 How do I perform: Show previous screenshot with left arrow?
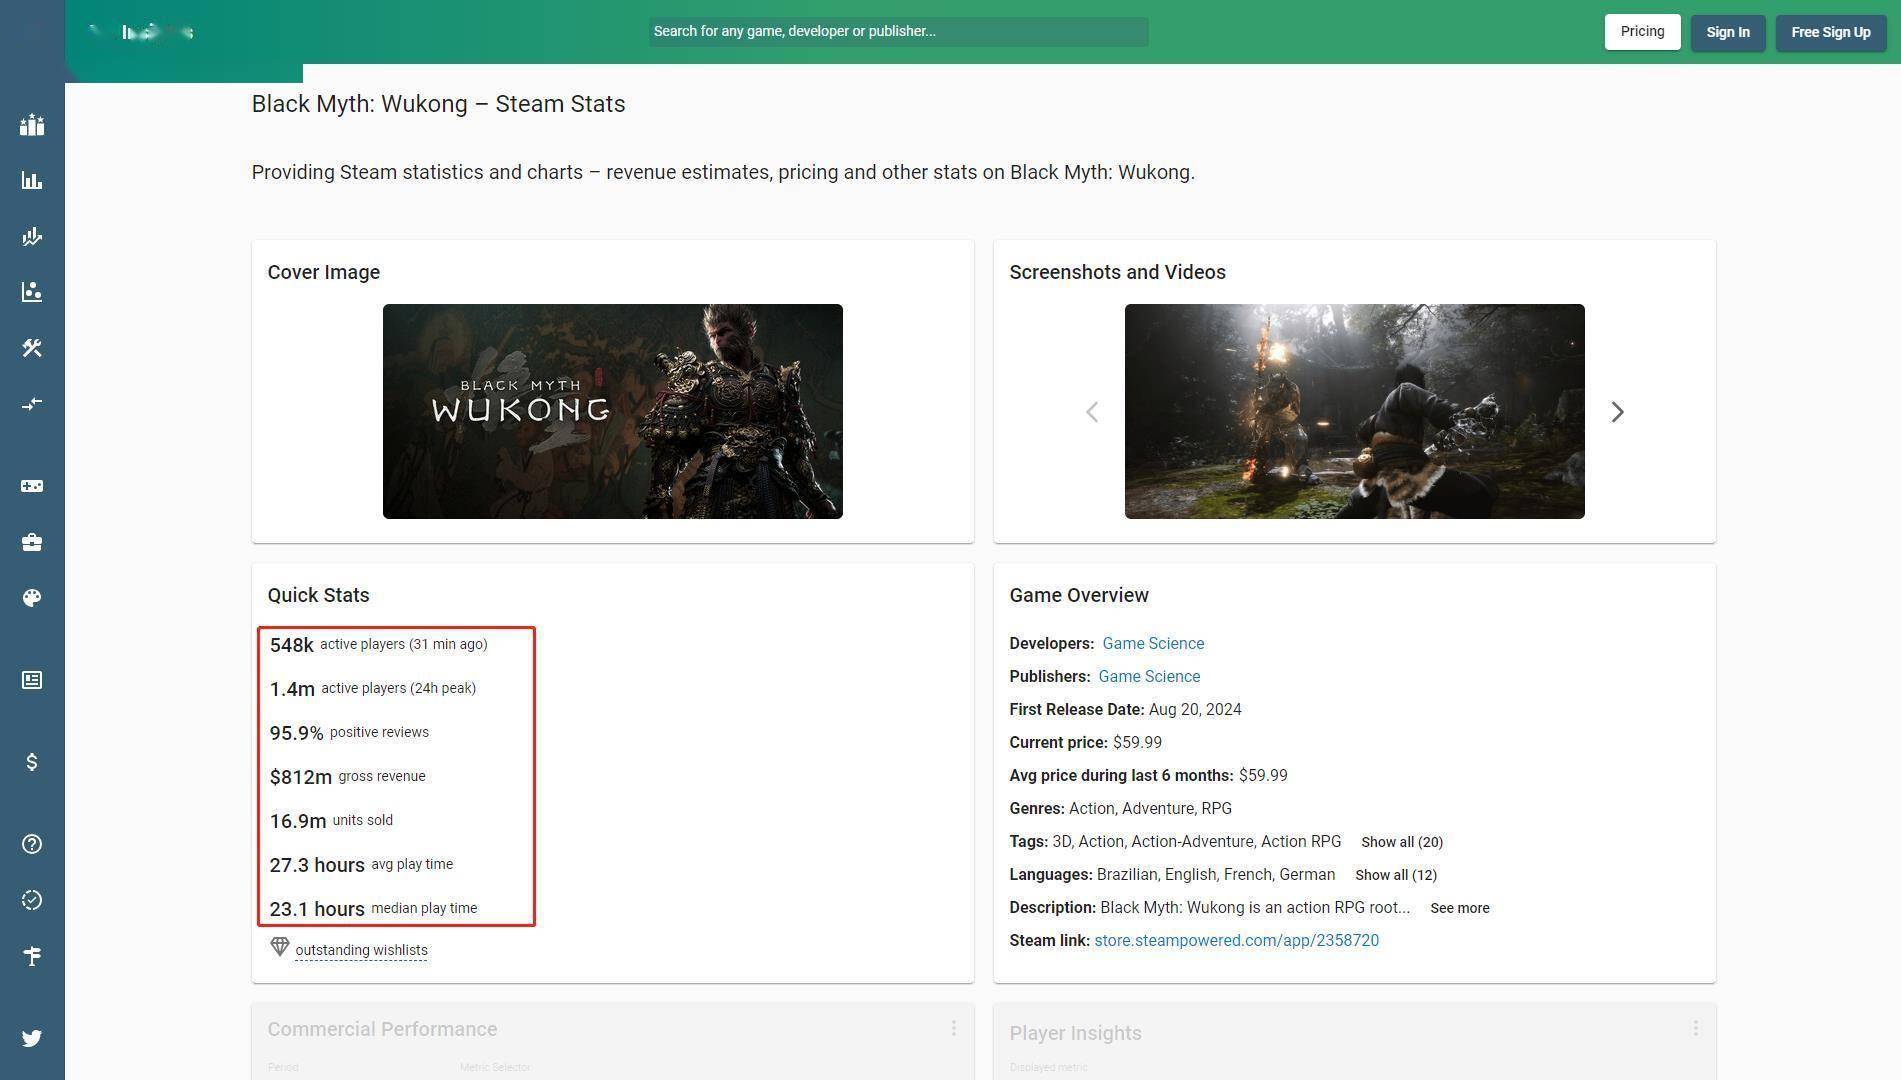(1092, 412)
